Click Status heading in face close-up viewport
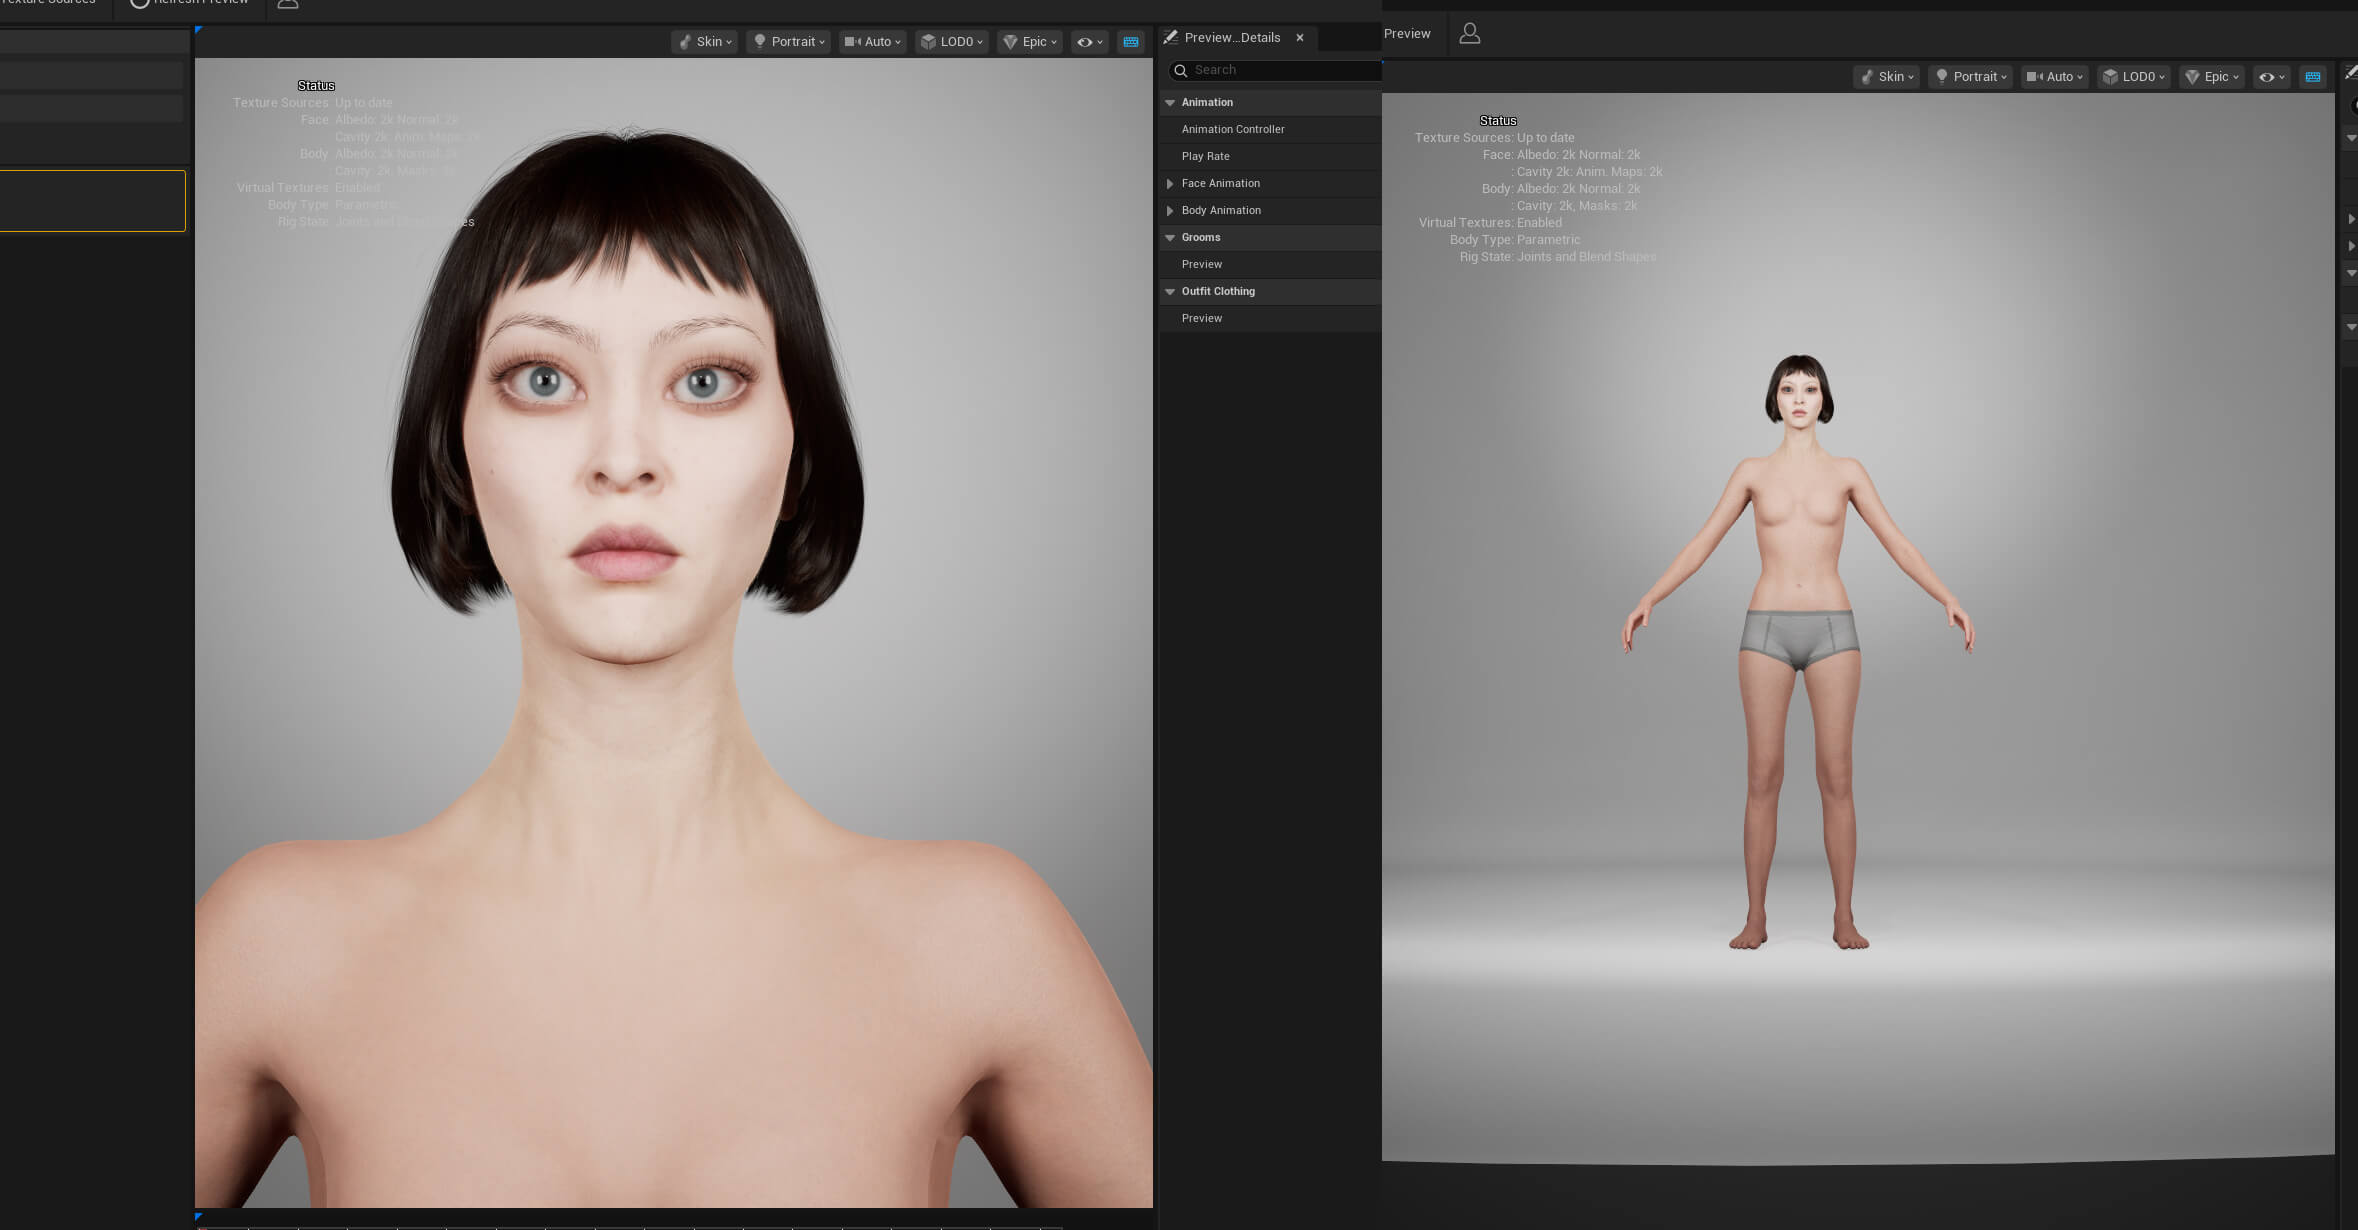This screenshot has height=1230, width=2358. pyautogui.click(x=316, y=86)
